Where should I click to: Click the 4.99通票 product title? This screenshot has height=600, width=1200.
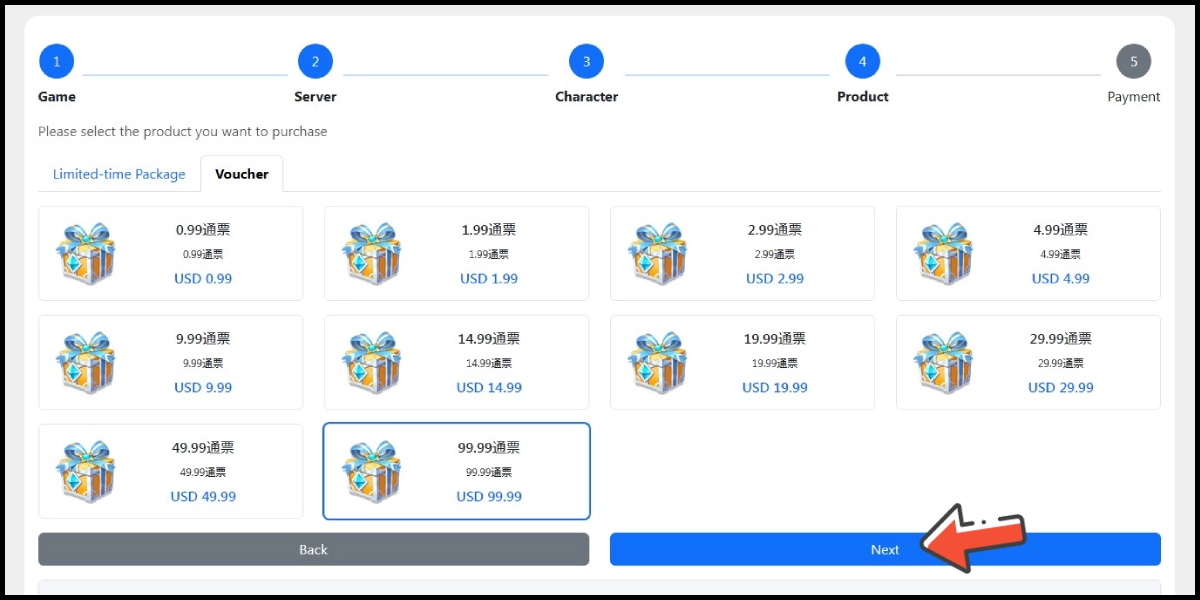(x=1061, y=230)
